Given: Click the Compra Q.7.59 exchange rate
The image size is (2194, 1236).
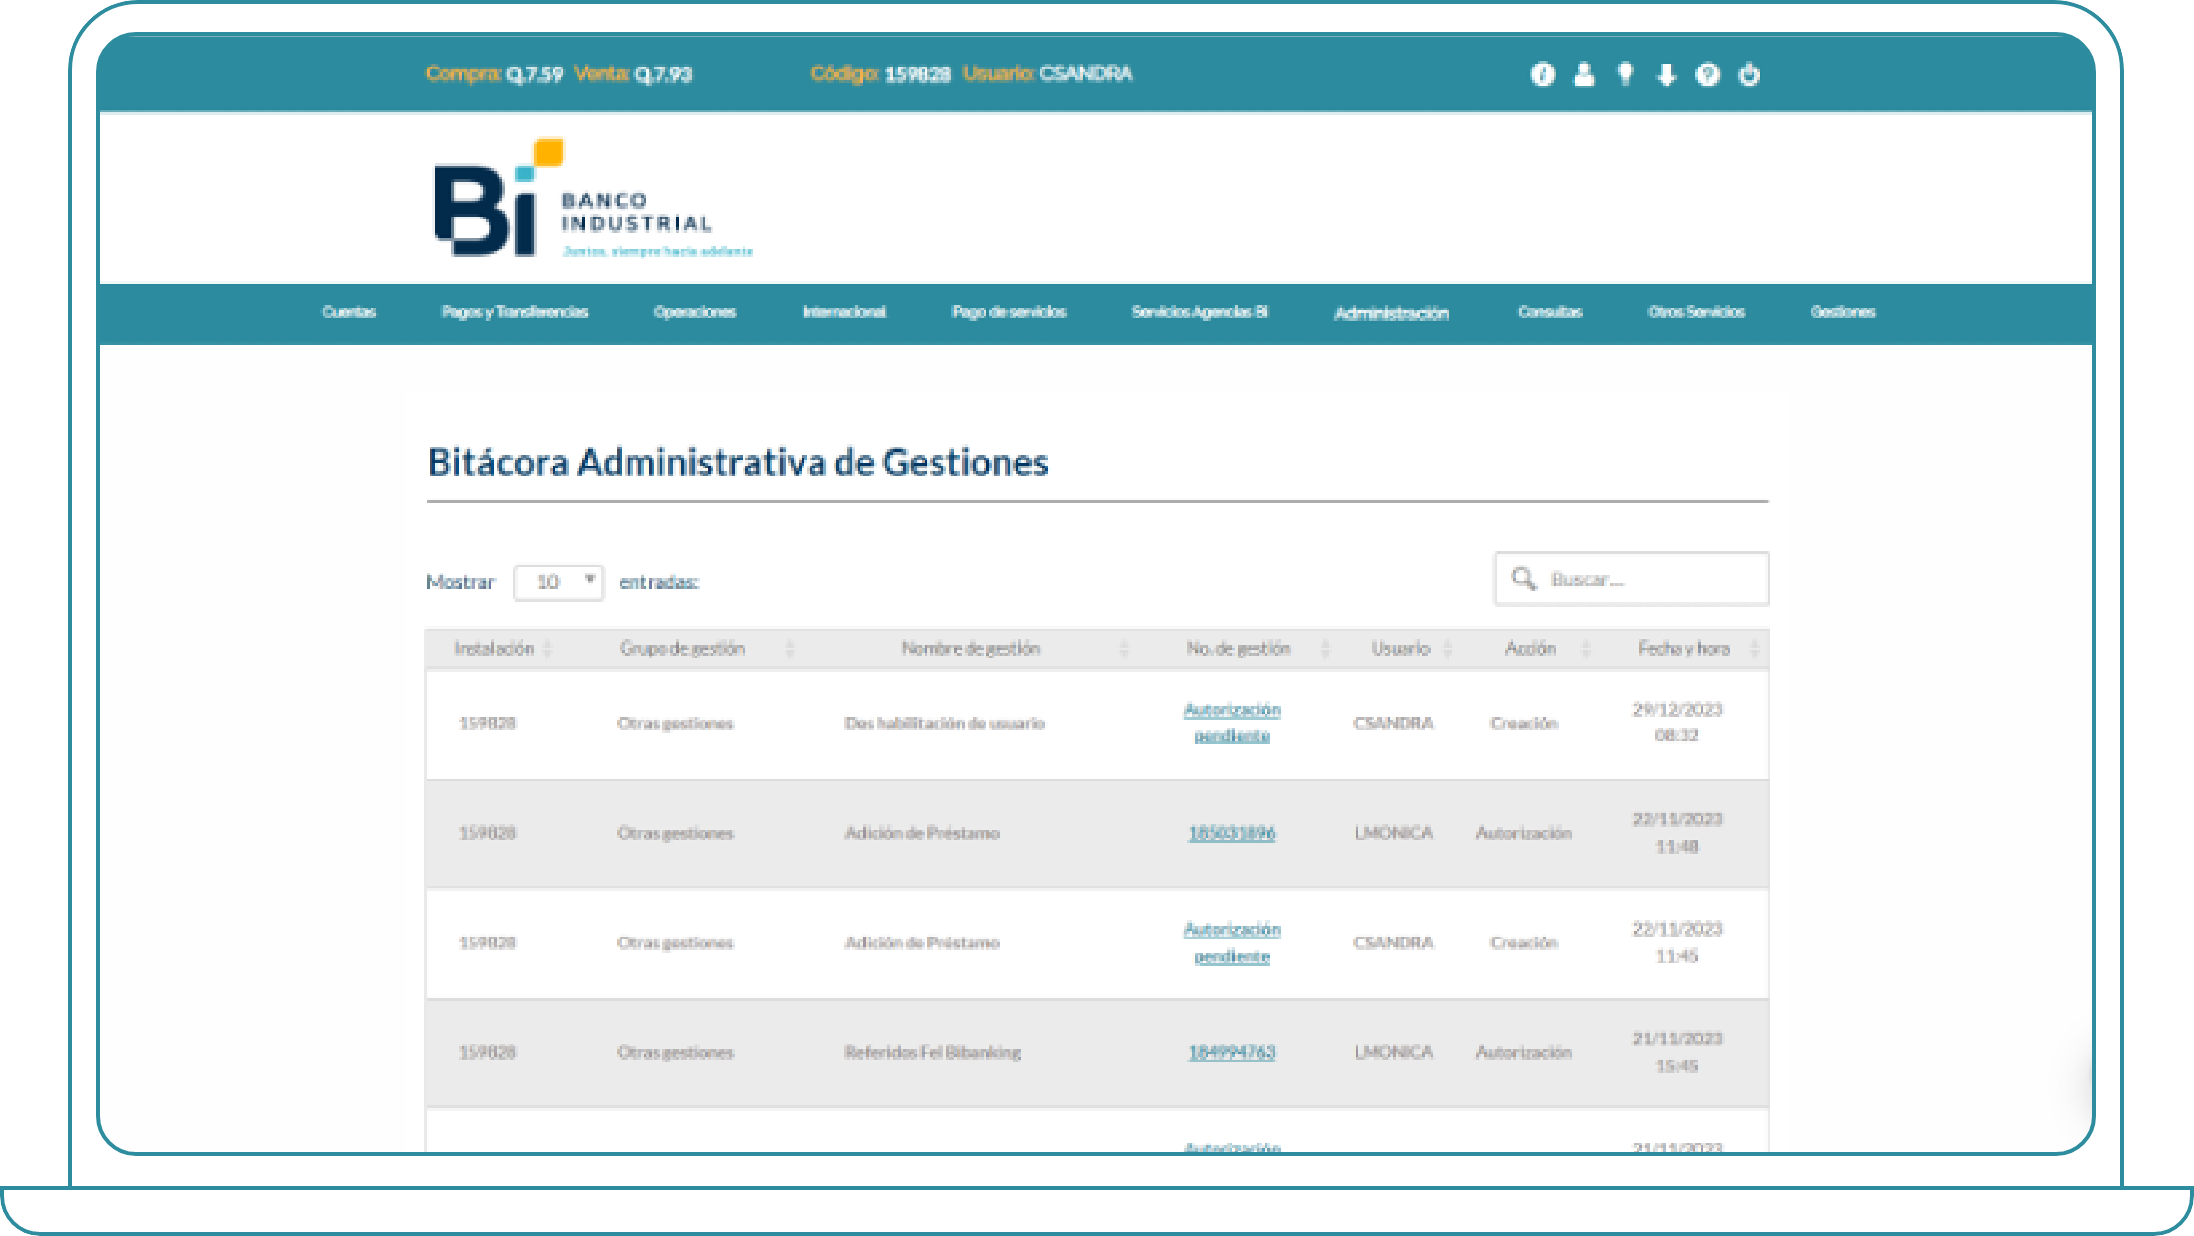Looking at the screenshot, I should 494,74.
